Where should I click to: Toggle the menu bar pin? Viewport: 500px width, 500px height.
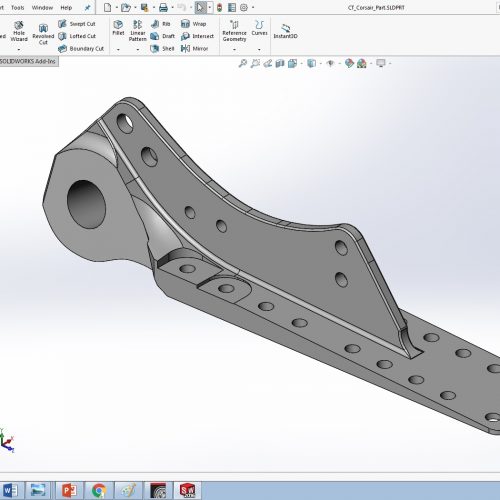tap(87, 8)
